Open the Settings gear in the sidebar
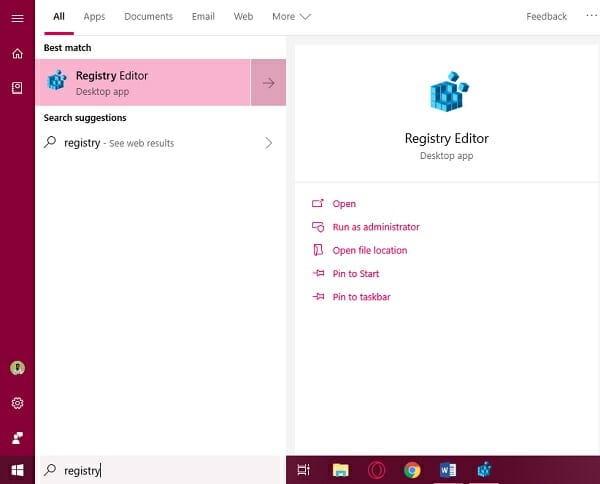This screenshot has height=484, width=600. click(x=17, y=403)
